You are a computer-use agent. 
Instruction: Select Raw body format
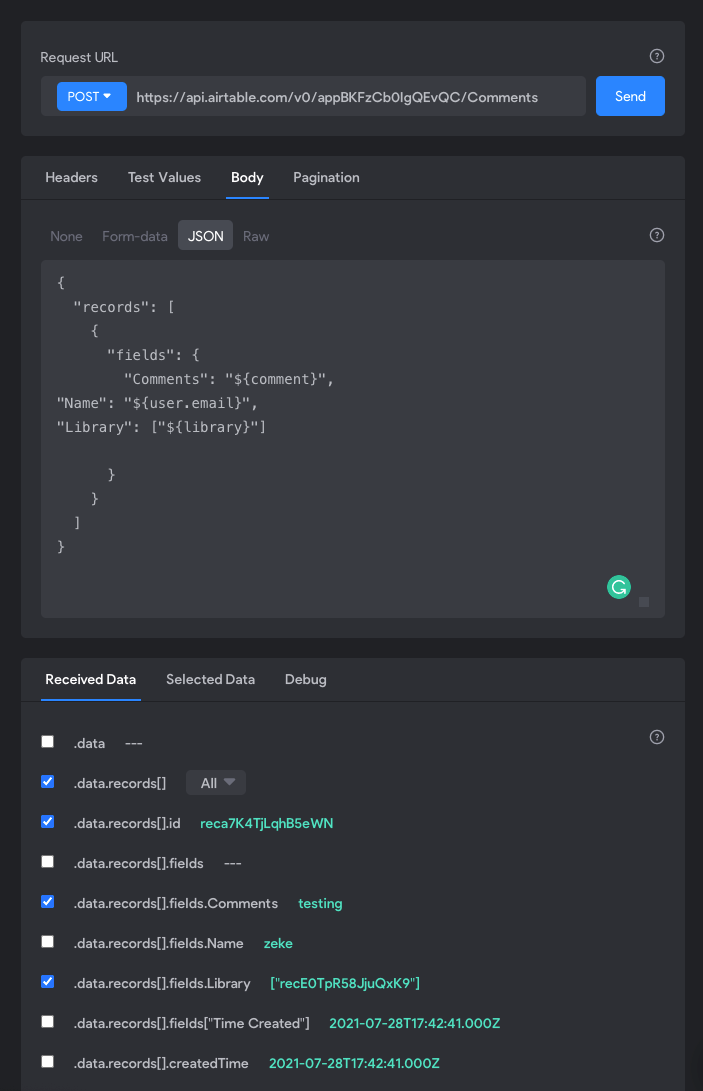pos(256,236)
